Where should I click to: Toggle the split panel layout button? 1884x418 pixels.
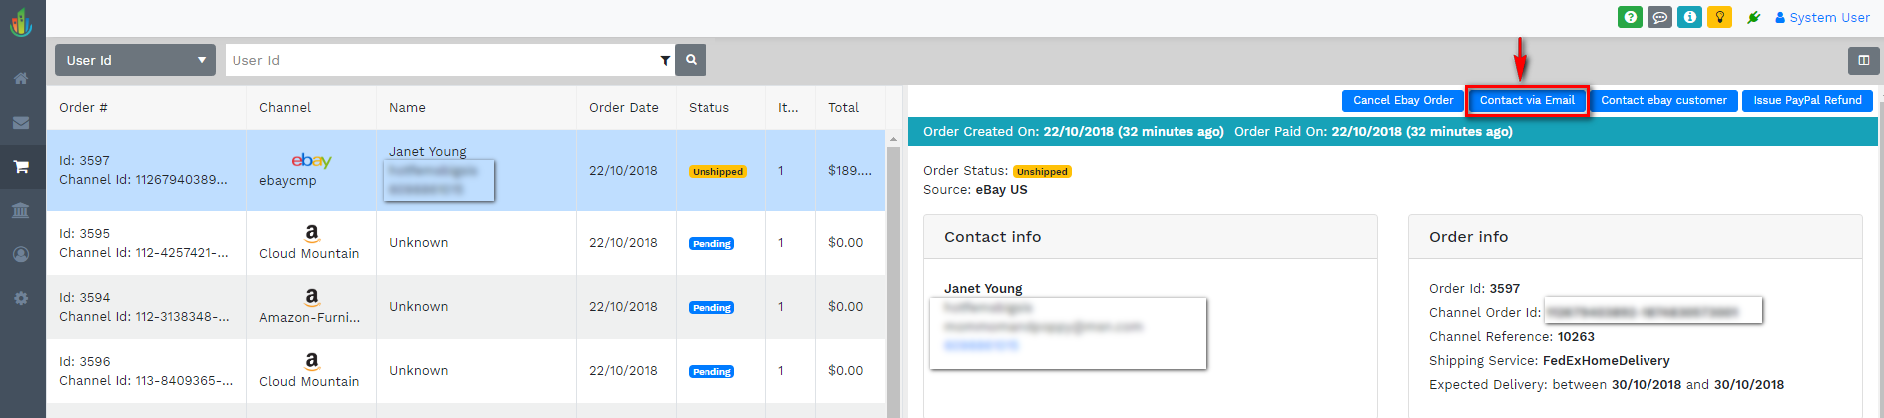tap(1863, 60)
